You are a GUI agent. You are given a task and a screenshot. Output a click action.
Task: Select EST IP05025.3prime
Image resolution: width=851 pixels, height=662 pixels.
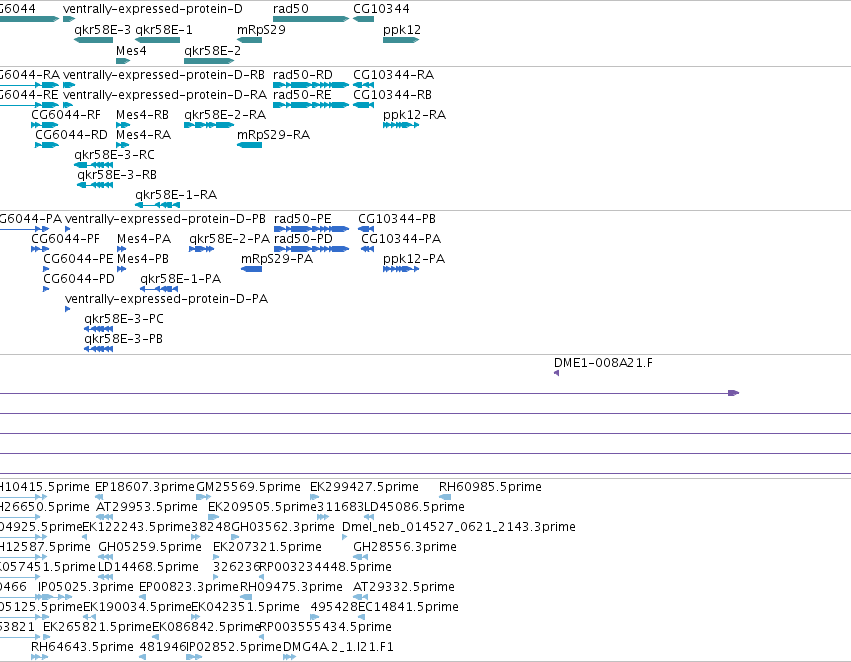(86, 587)
